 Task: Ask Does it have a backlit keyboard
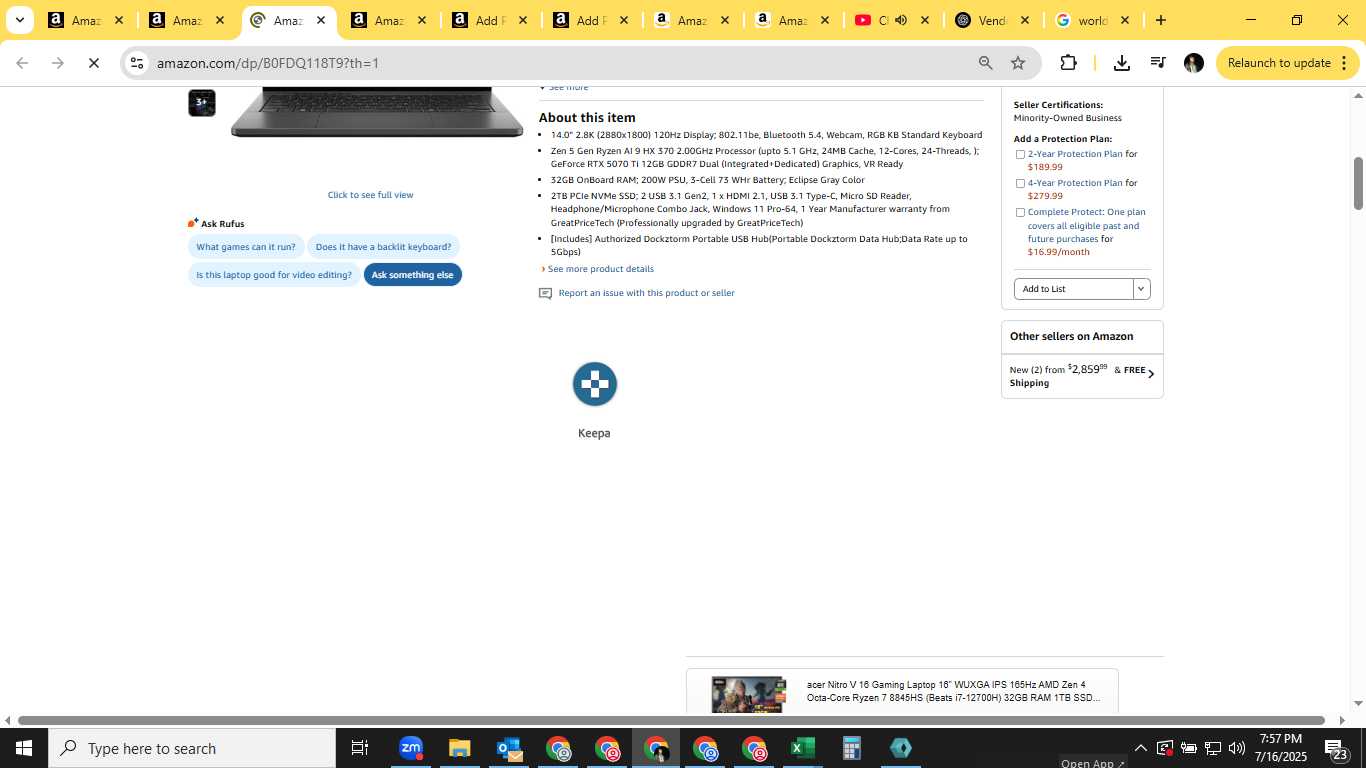coord(383,247)
